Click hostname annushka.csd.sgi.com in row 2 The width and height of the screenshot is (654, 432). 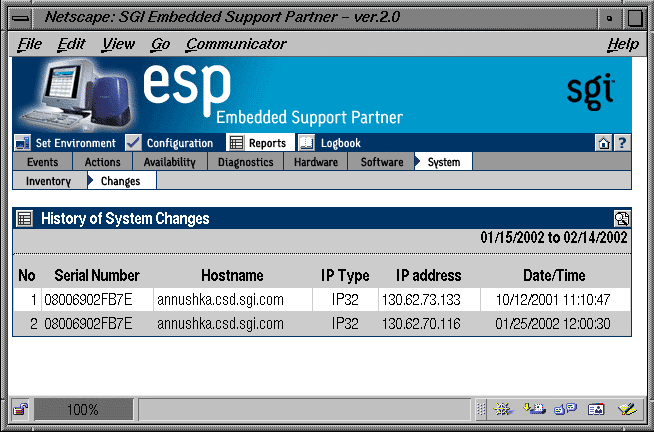click(220, 324)
